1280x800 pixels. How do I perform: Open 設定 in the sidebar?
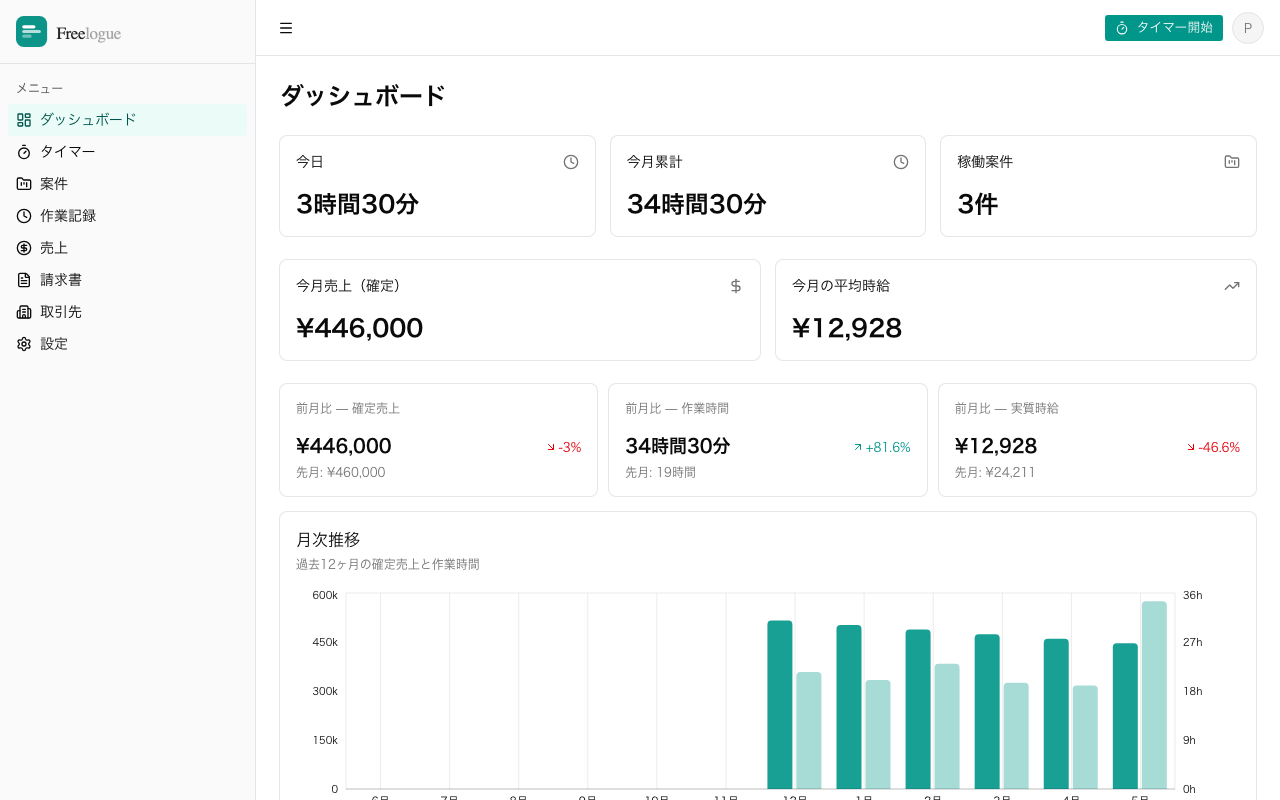tap(127, 344)
